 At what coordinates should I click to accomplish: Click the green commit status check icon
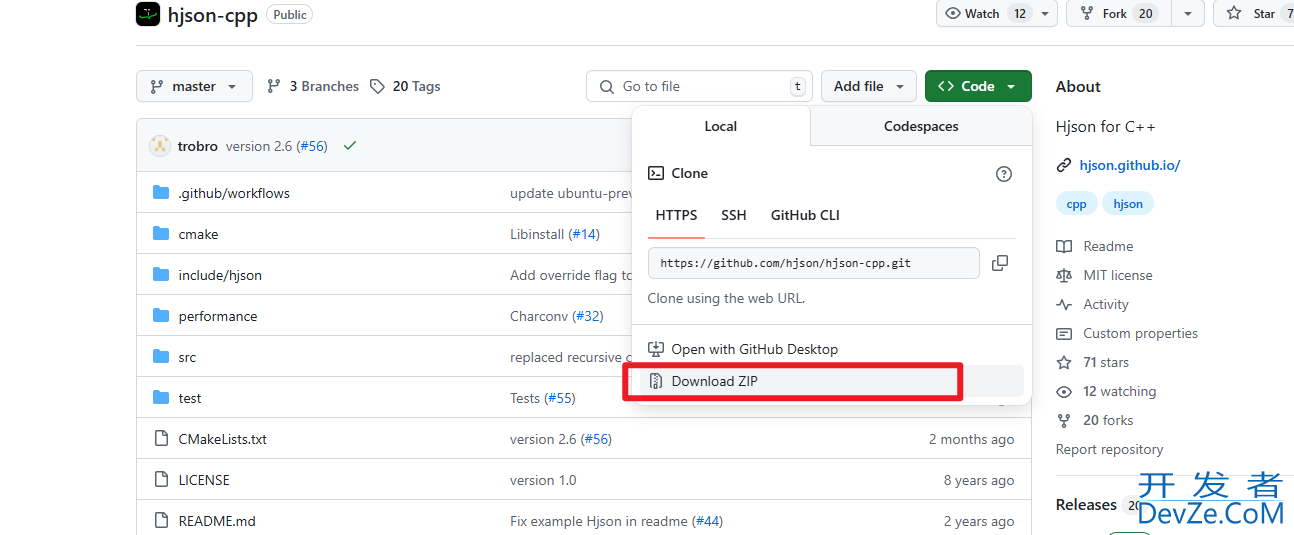[x=350, y=146]
